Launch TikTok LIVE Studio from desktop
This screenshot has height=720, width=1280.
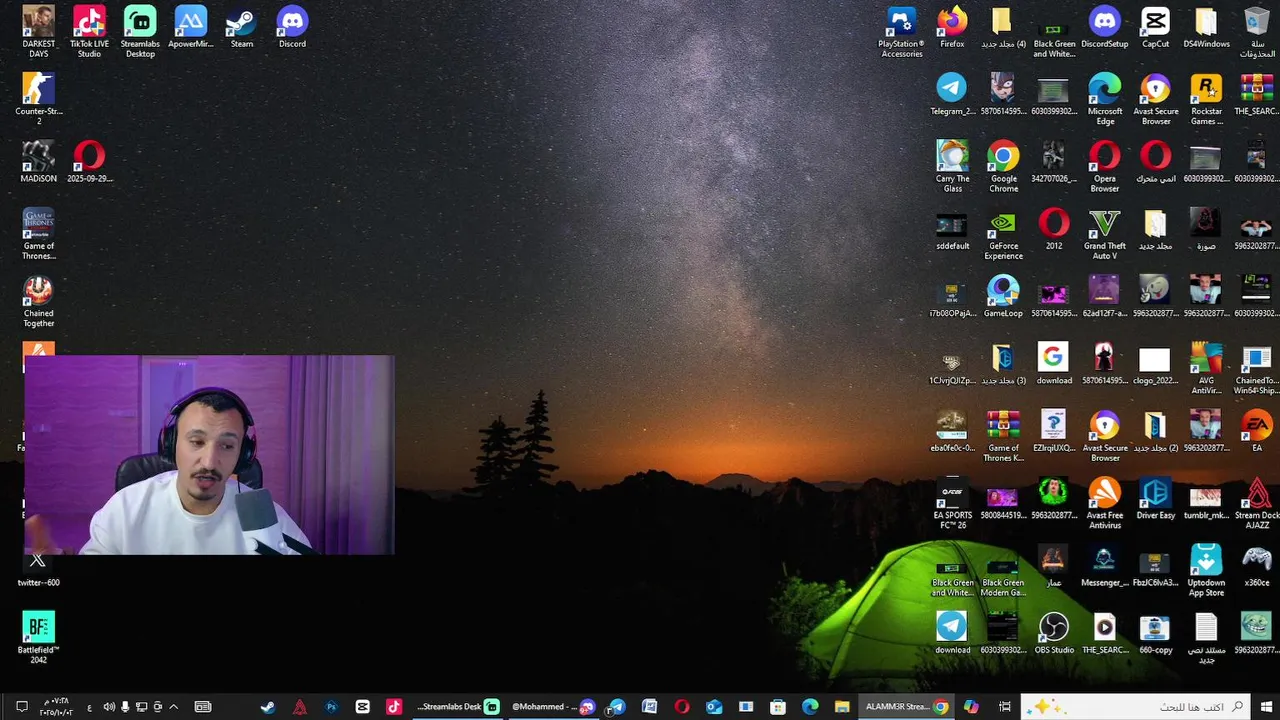click(x=89, y=32)
